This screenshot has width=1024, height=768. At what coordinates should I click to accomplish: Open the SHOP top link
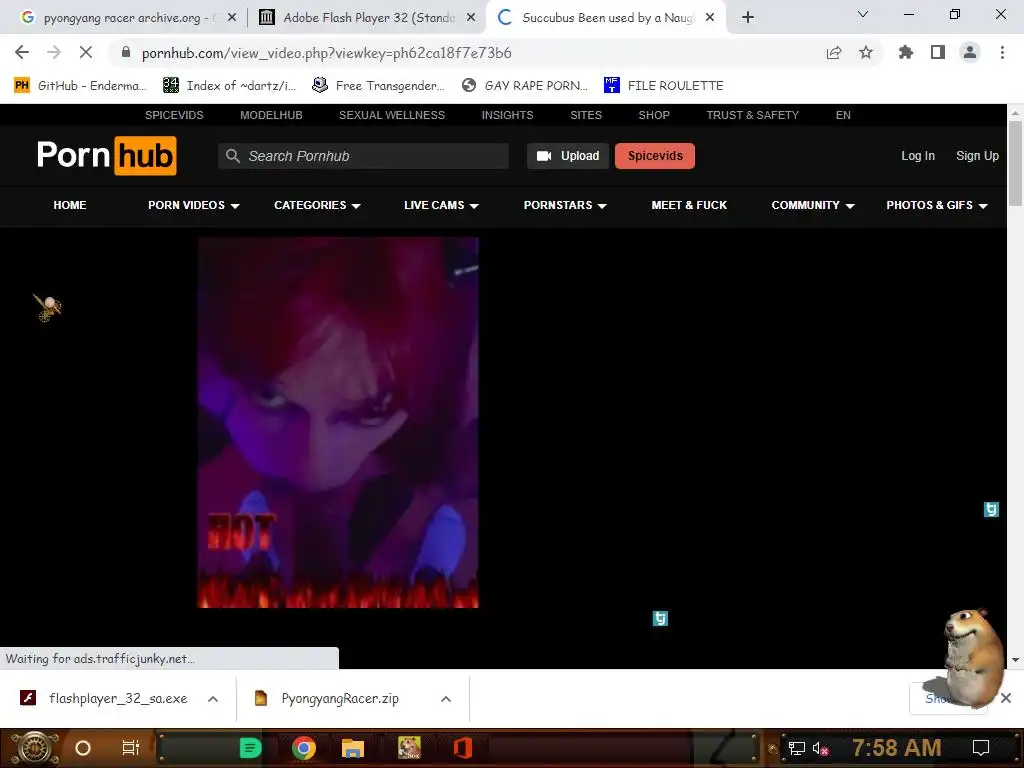pyautogui.click(x=654, y=115)
